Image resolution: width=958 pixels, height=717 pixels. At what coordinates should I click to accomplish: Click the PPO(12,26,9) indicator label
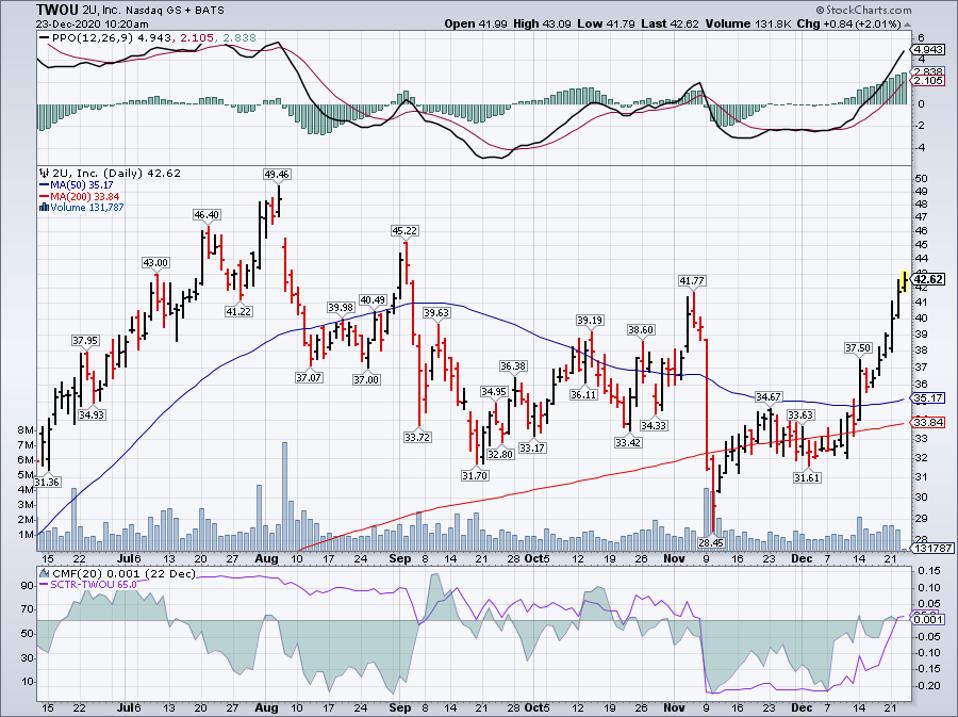coord(93,38)
